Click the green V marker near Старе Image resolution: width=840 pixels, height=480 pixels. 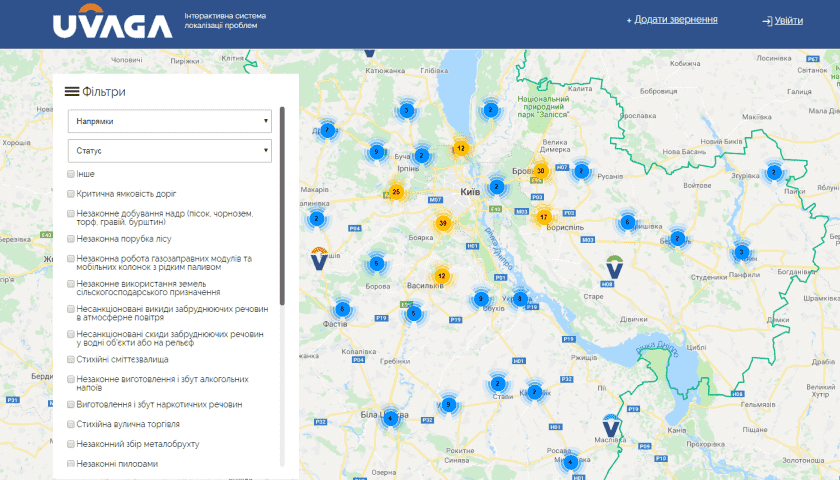coord(614,266)
